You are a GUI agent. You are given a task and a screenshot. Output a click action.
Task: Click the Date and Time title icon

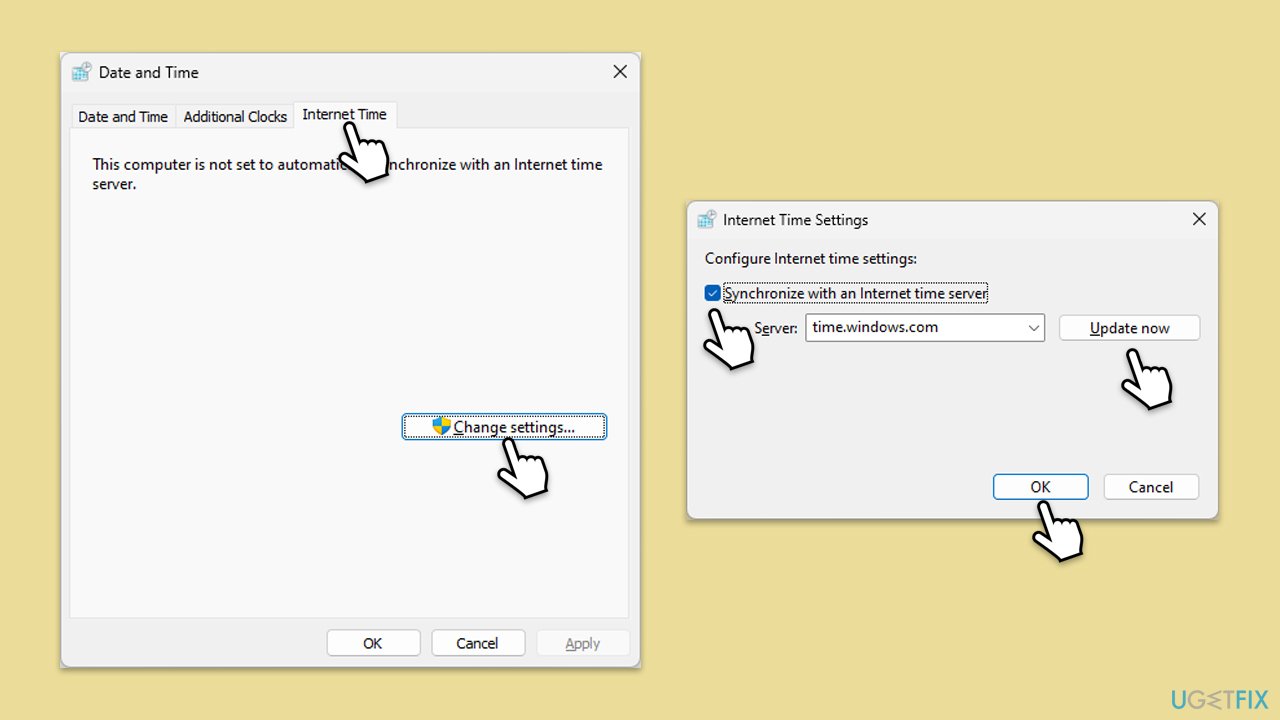click(82, 72)
